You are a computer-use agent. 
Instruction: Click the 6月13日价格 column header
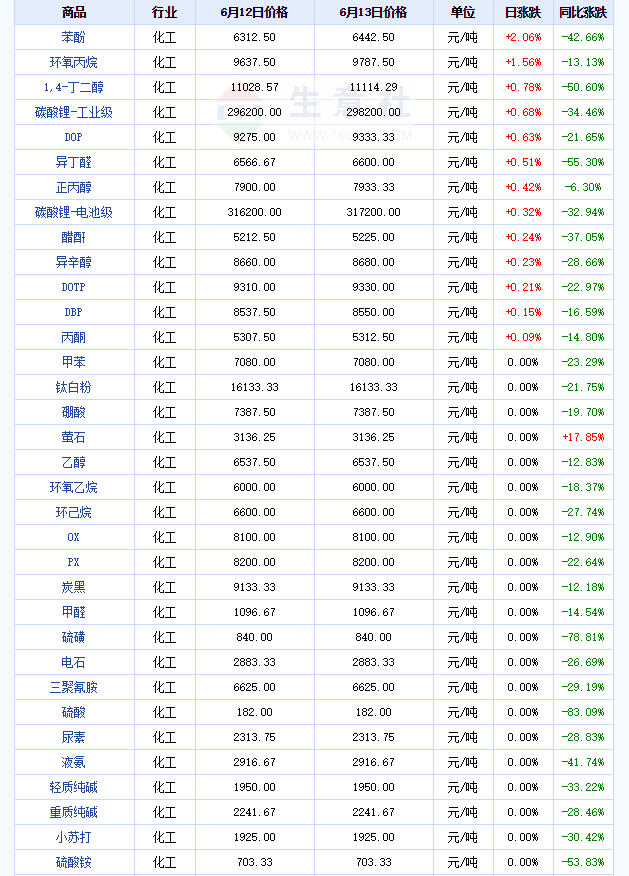[373, 12]
